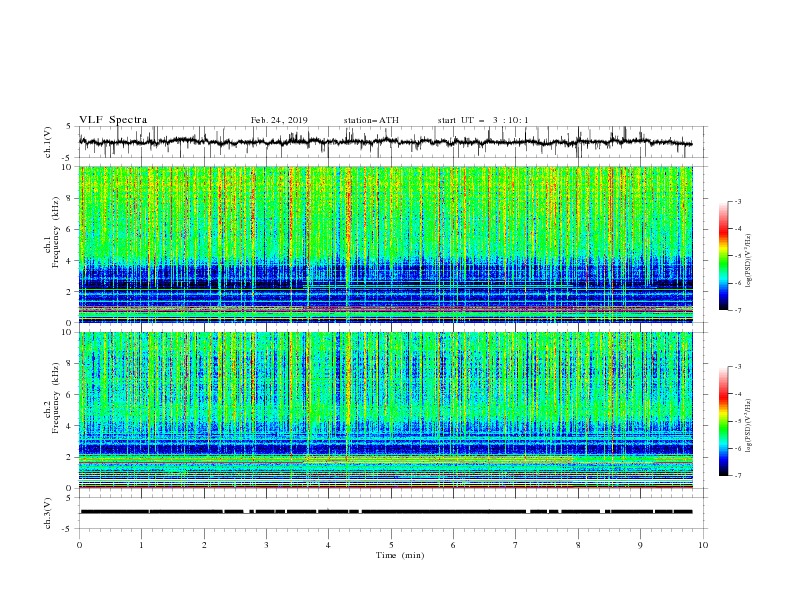Click the ch.2 spectrogram panel
The image size is (792, 612).
pos(385,410)
